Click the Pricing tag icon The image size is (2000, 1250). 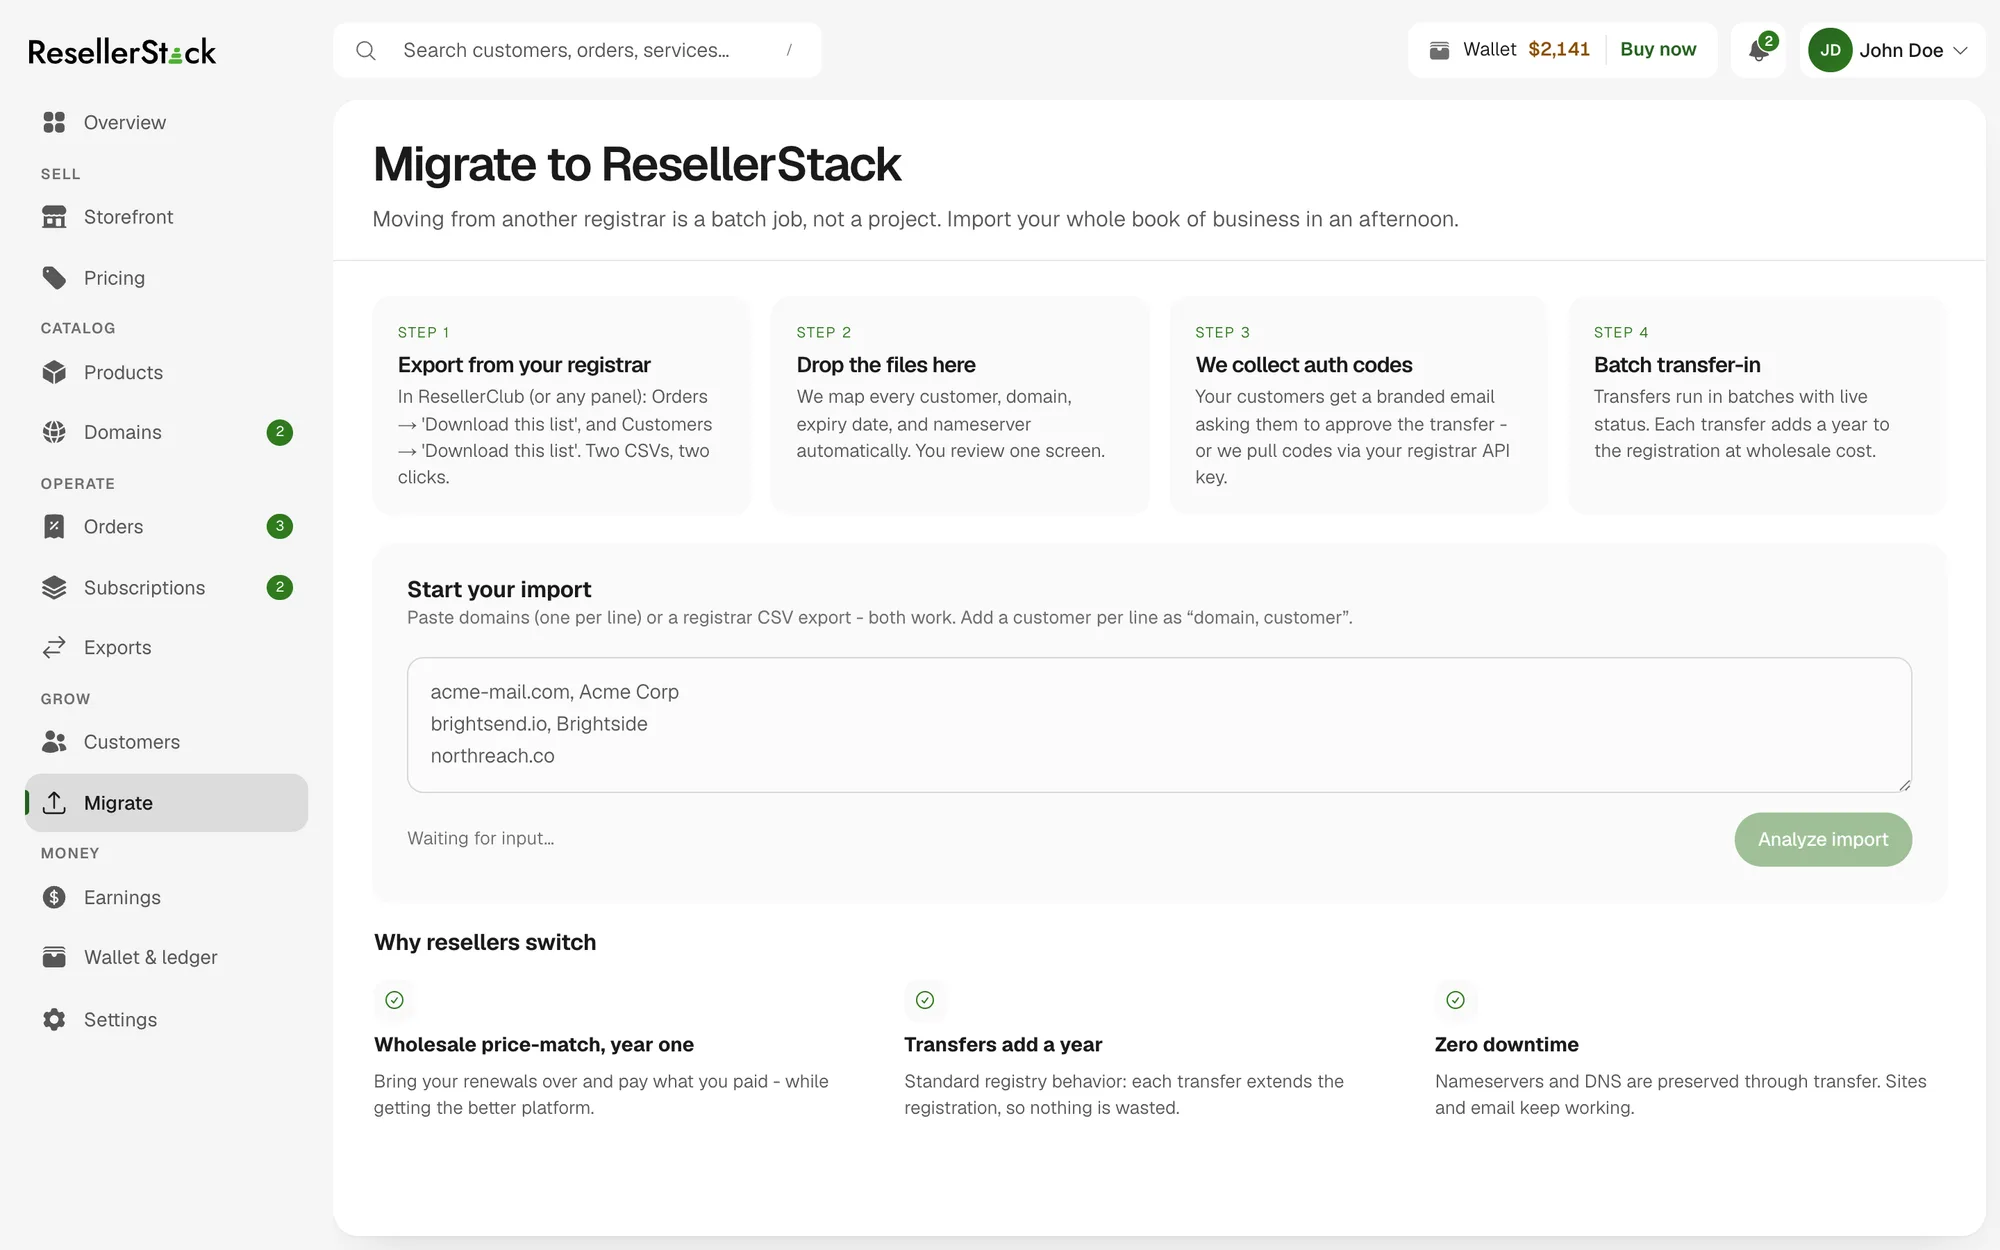click(x=54, y=278)
